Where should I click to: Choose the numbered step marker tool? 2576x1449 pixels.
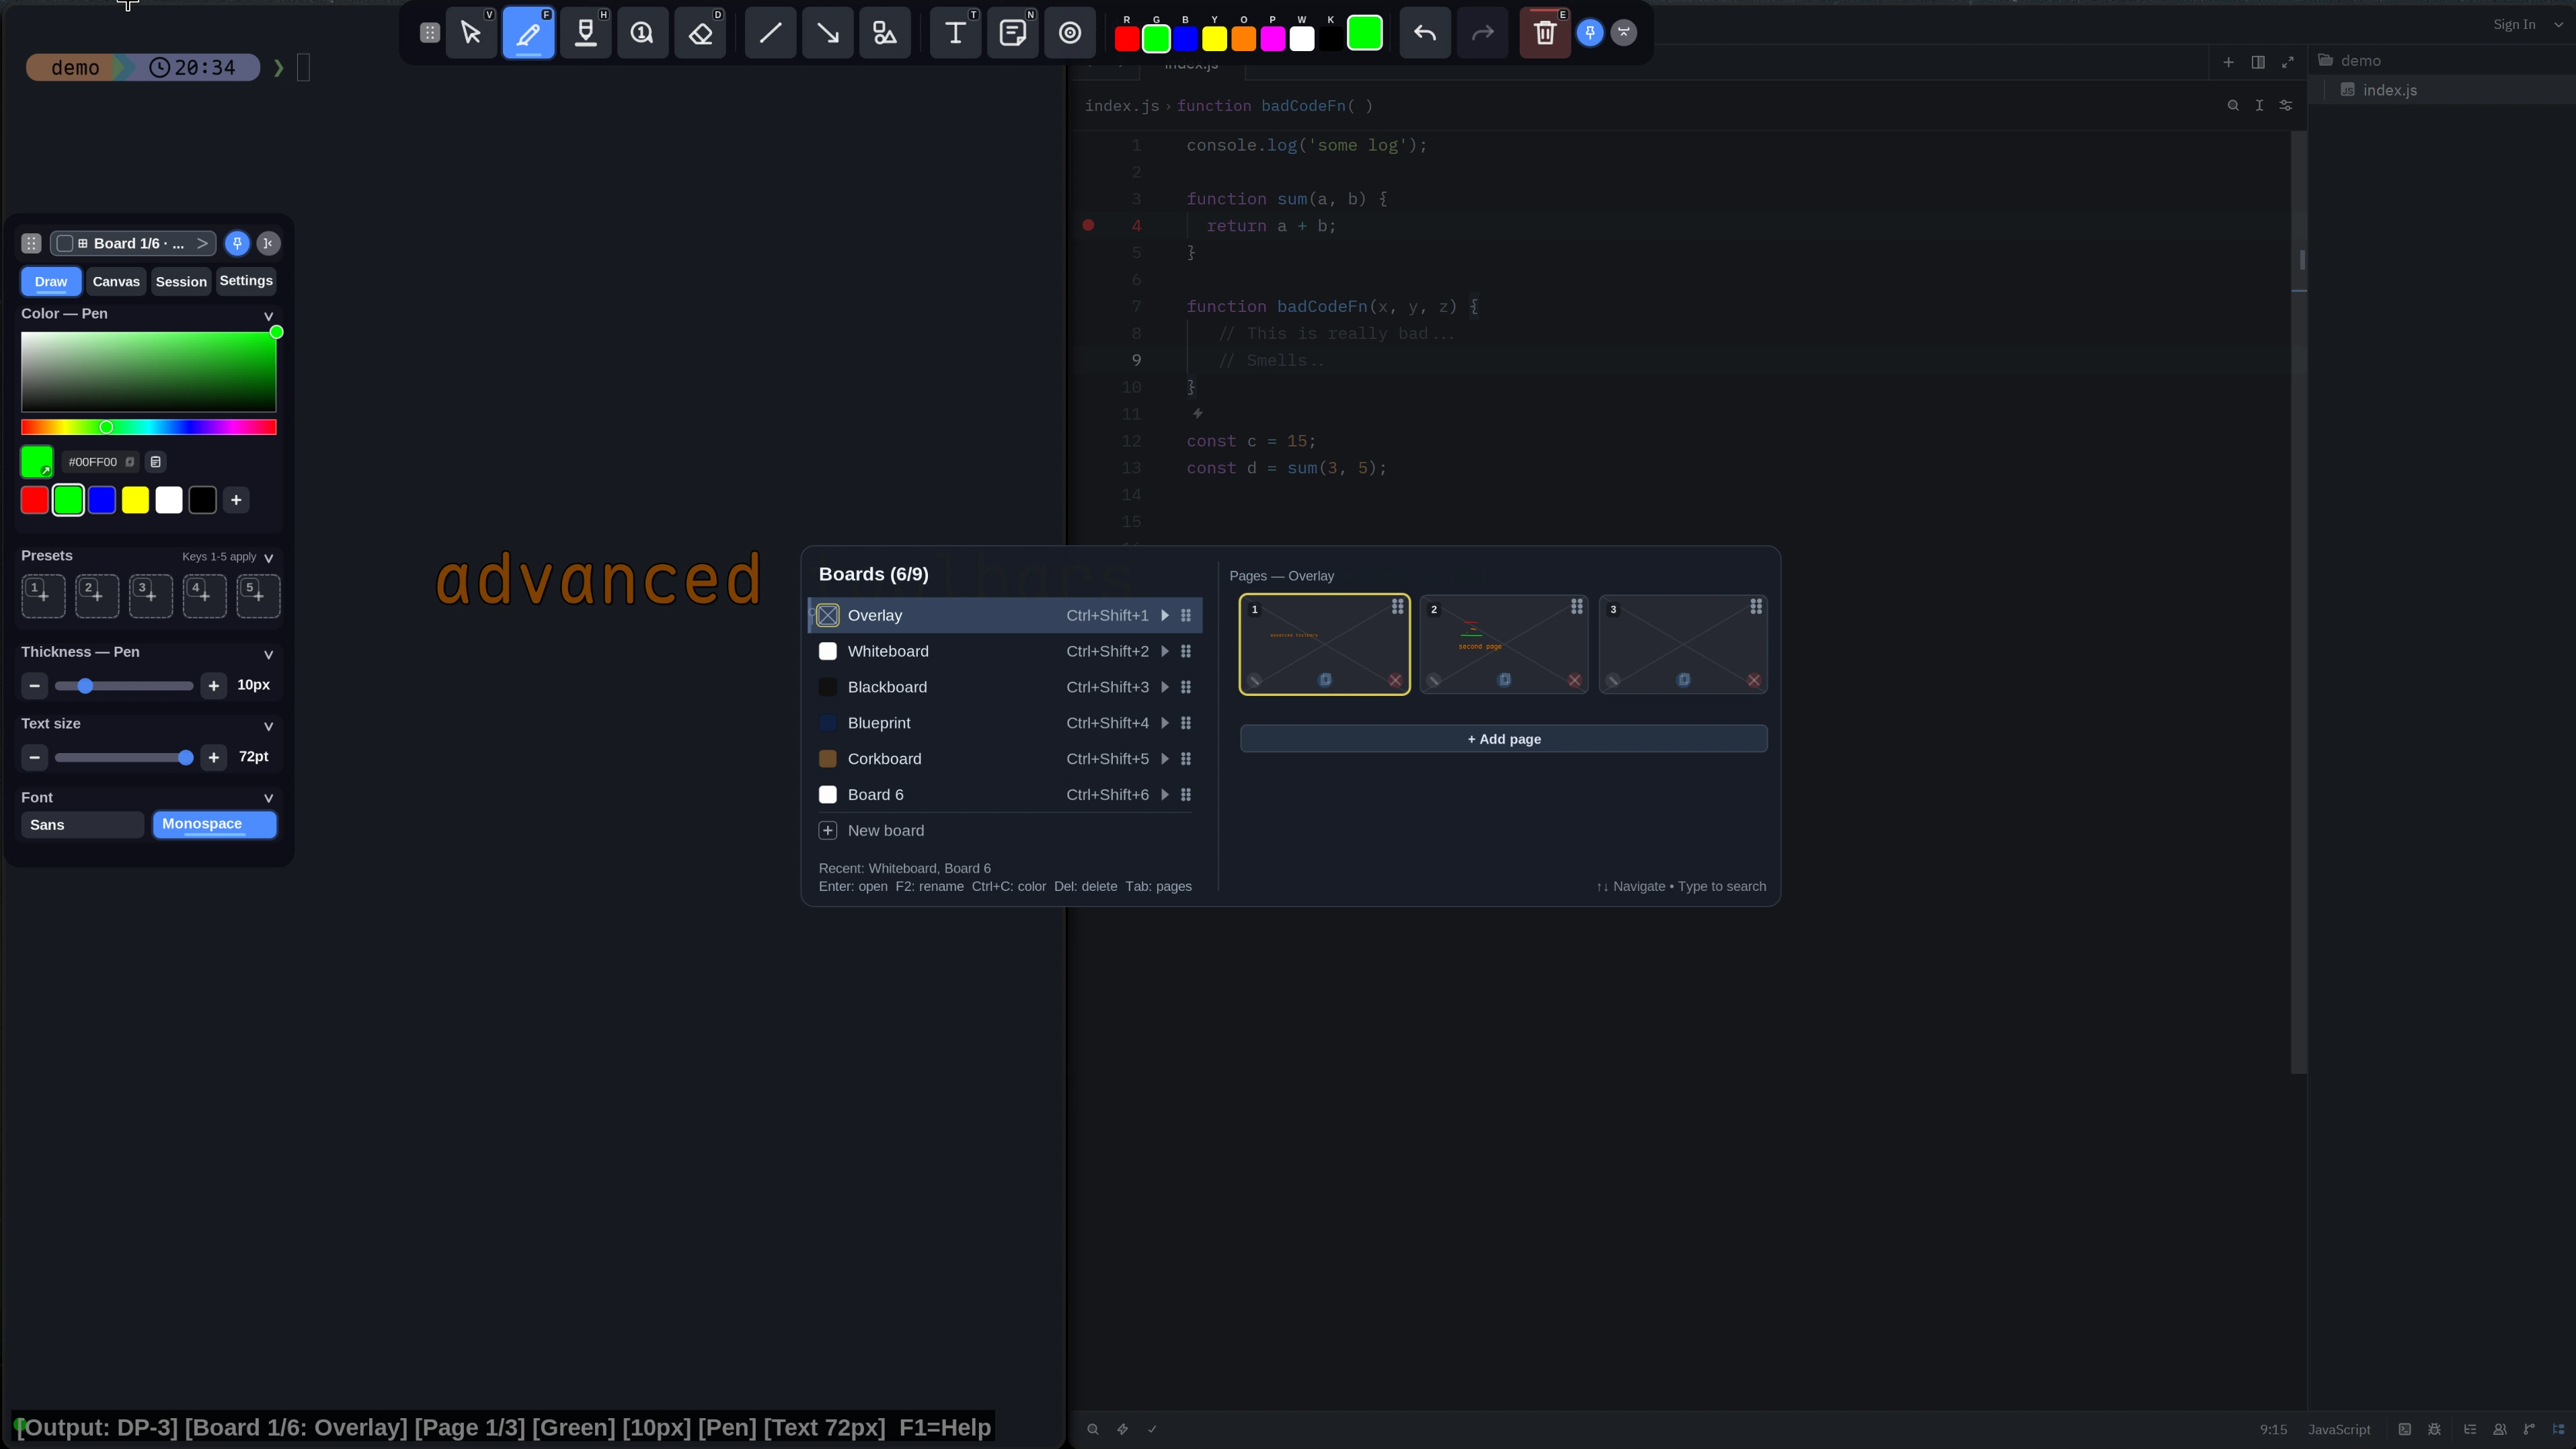[642, 33]
